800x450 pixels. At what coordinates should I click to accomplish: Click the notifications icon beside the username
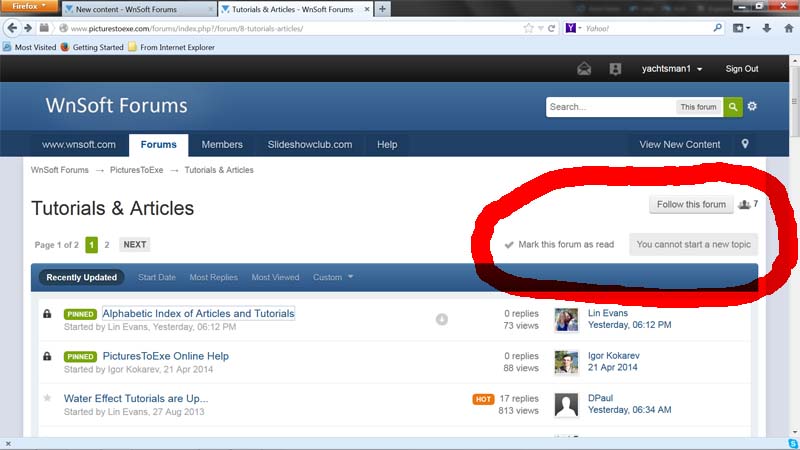tap(615, 69)
